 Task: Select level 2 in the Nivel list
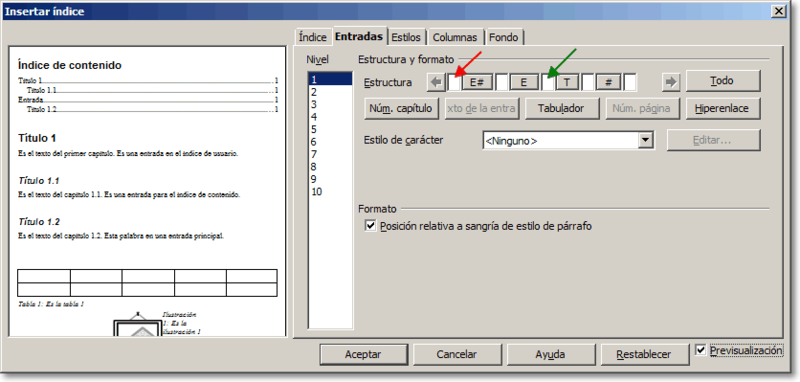(330, 92)
